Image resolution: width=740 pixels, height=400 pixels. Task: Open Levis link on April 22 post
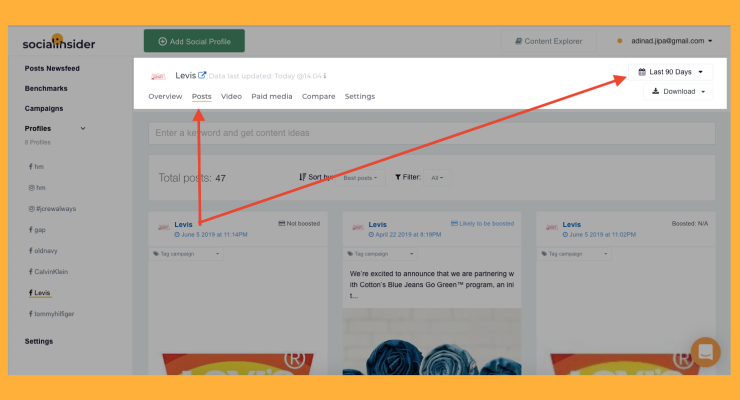coord(378,225)
